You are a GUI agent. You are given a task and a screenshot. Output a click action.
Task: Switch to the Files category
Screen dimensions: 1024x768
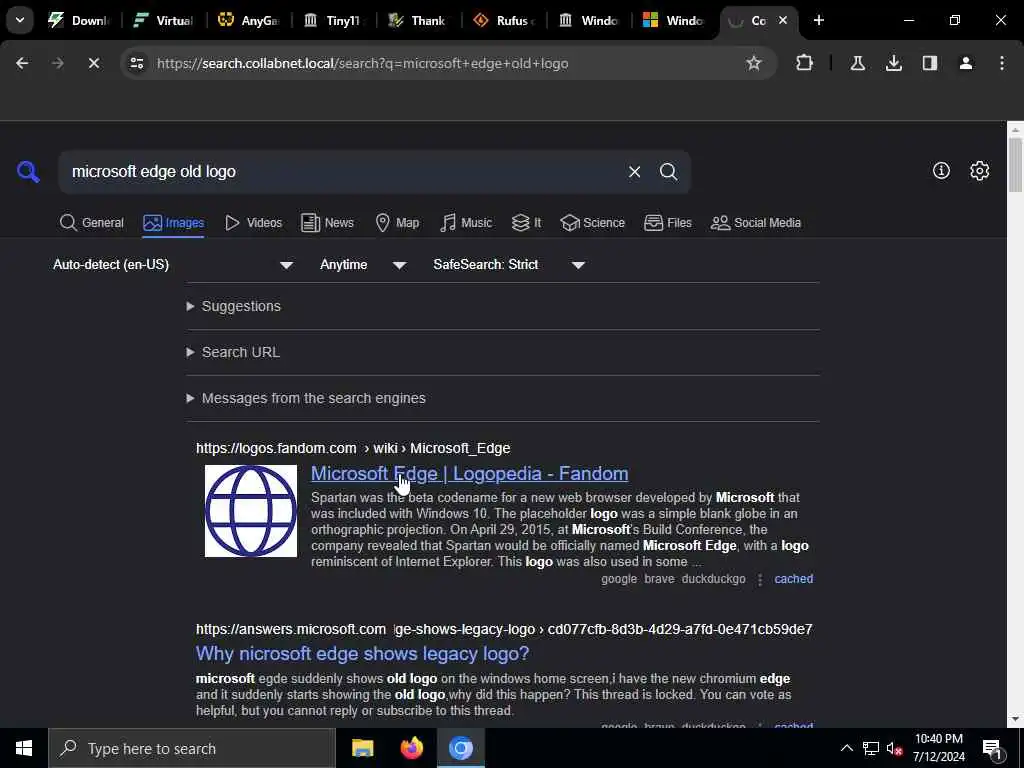click(668, 223)
